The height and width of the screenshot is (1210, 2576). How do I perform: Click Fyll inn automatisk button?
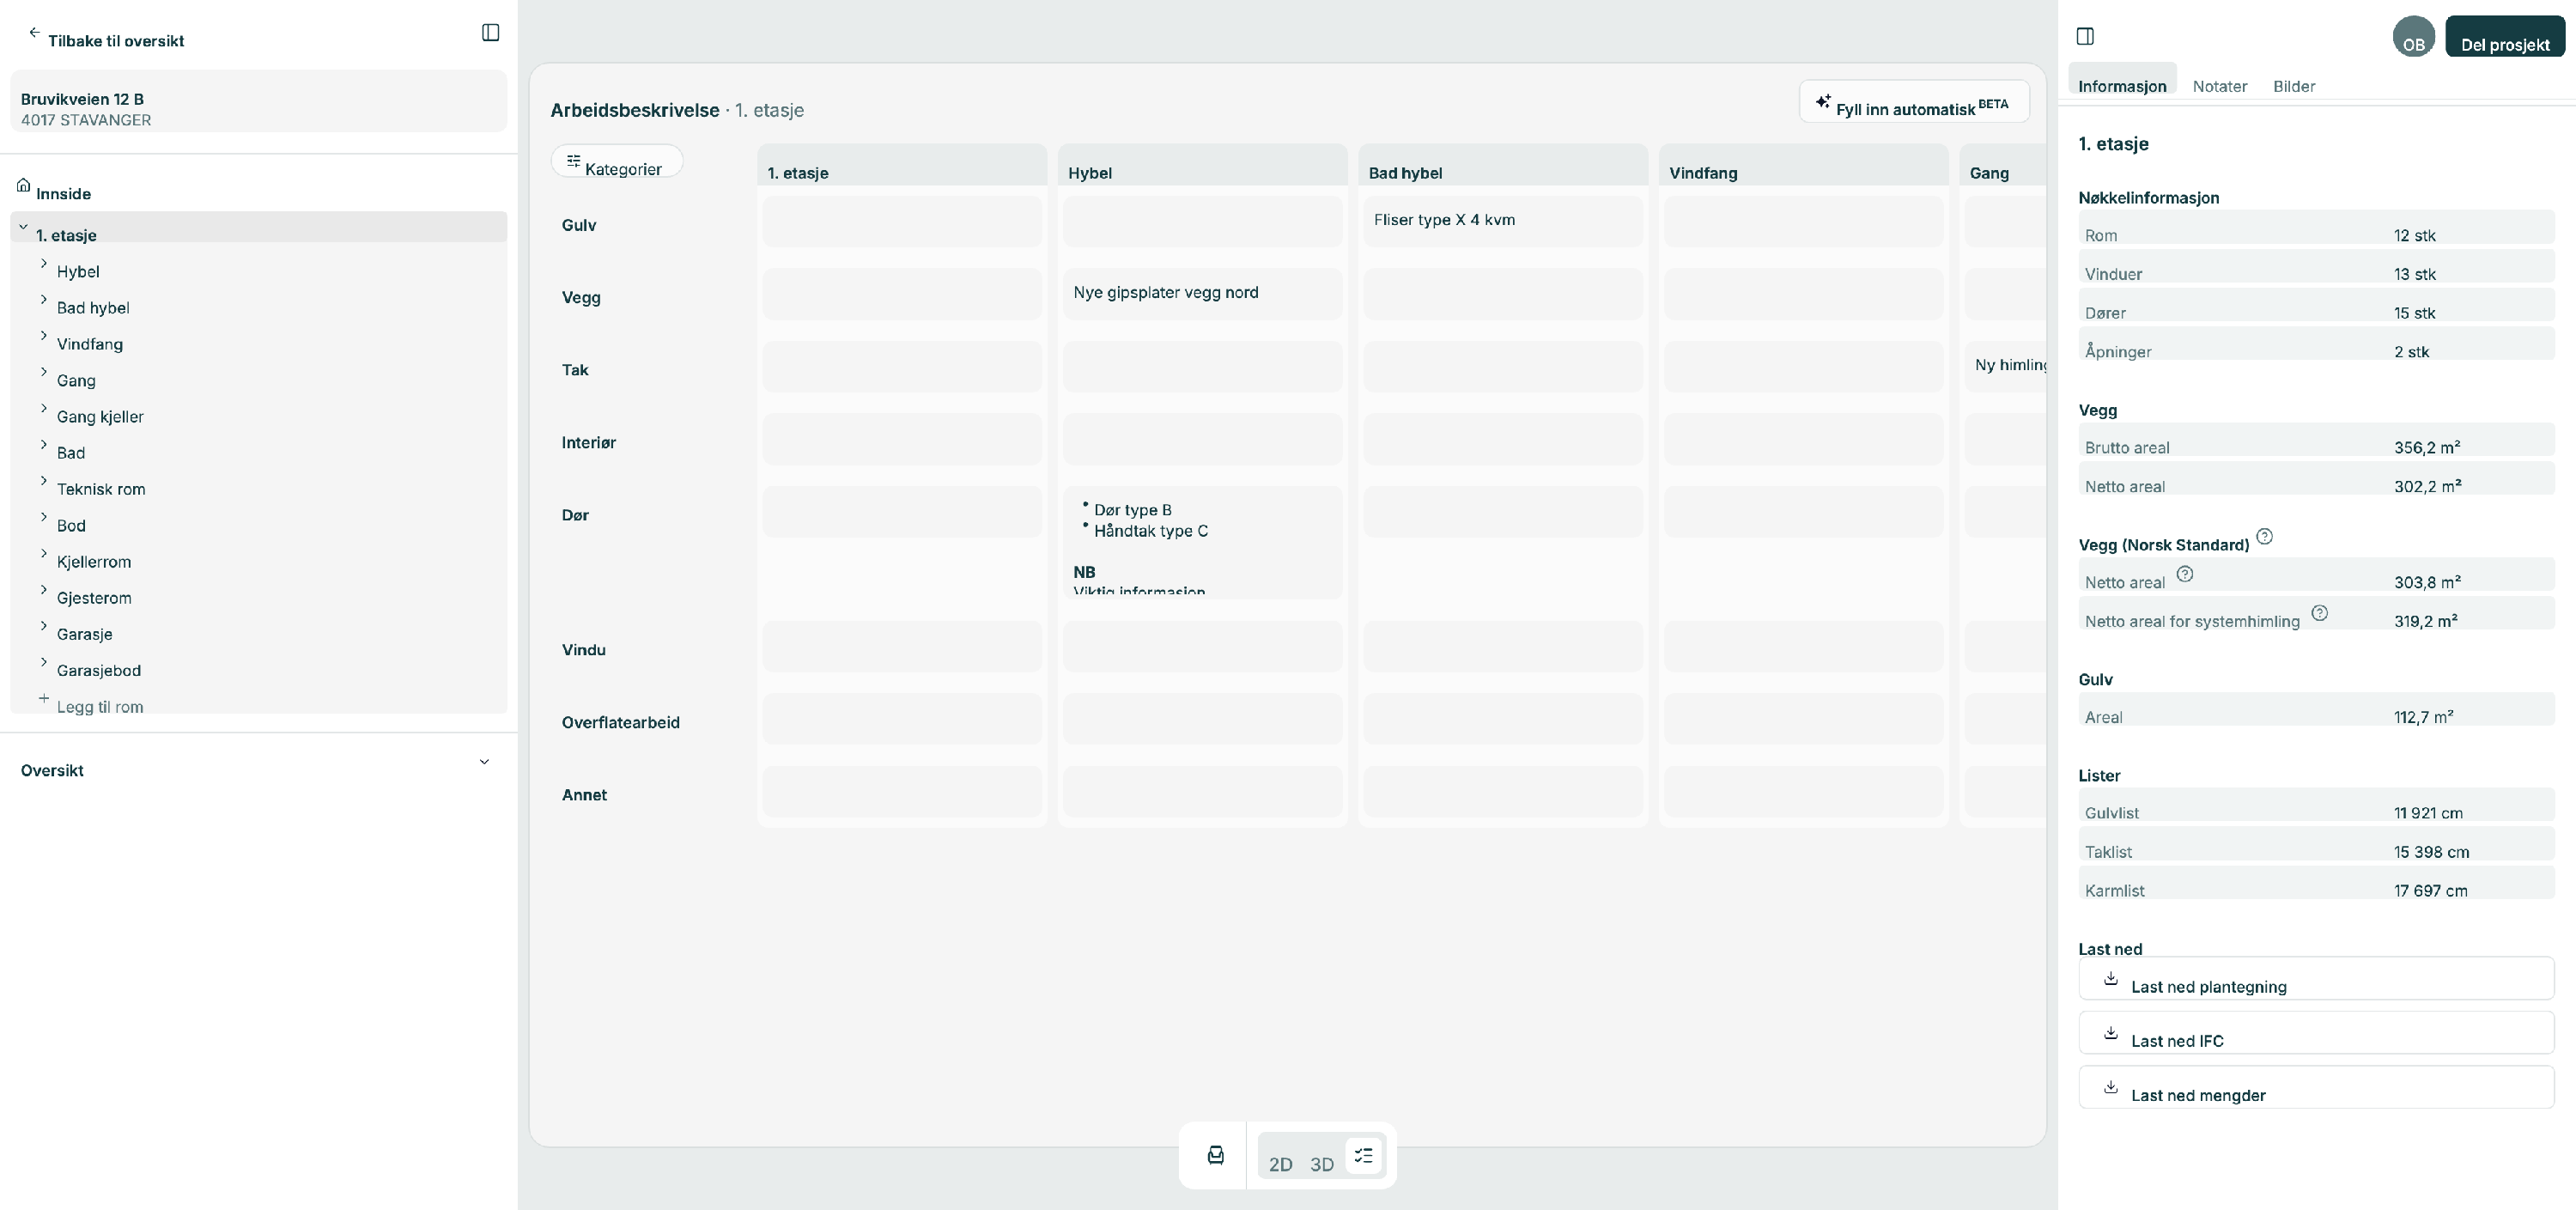[1913, 102]
